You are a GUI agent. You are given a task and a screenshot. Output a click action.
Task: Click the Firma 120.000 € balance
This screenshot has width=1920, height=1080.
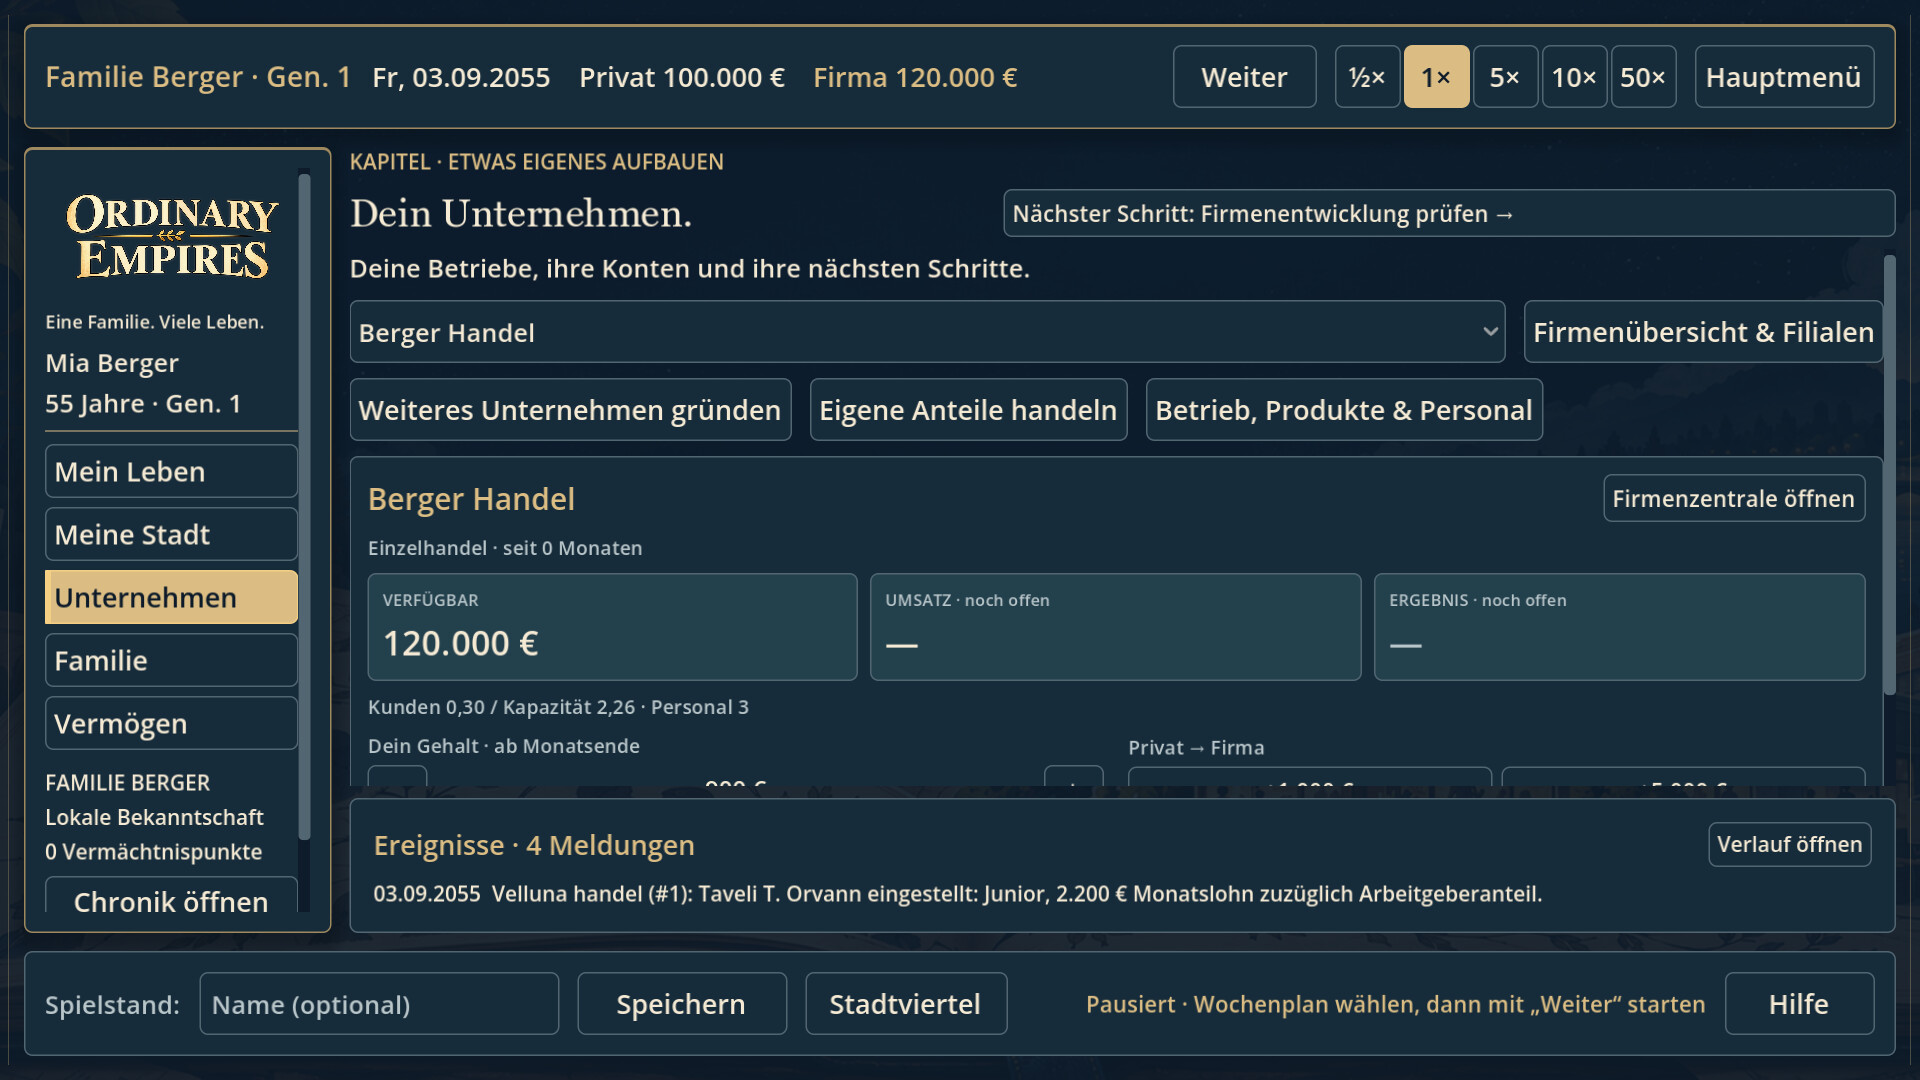pyautogui.click(x=915, y=77)
